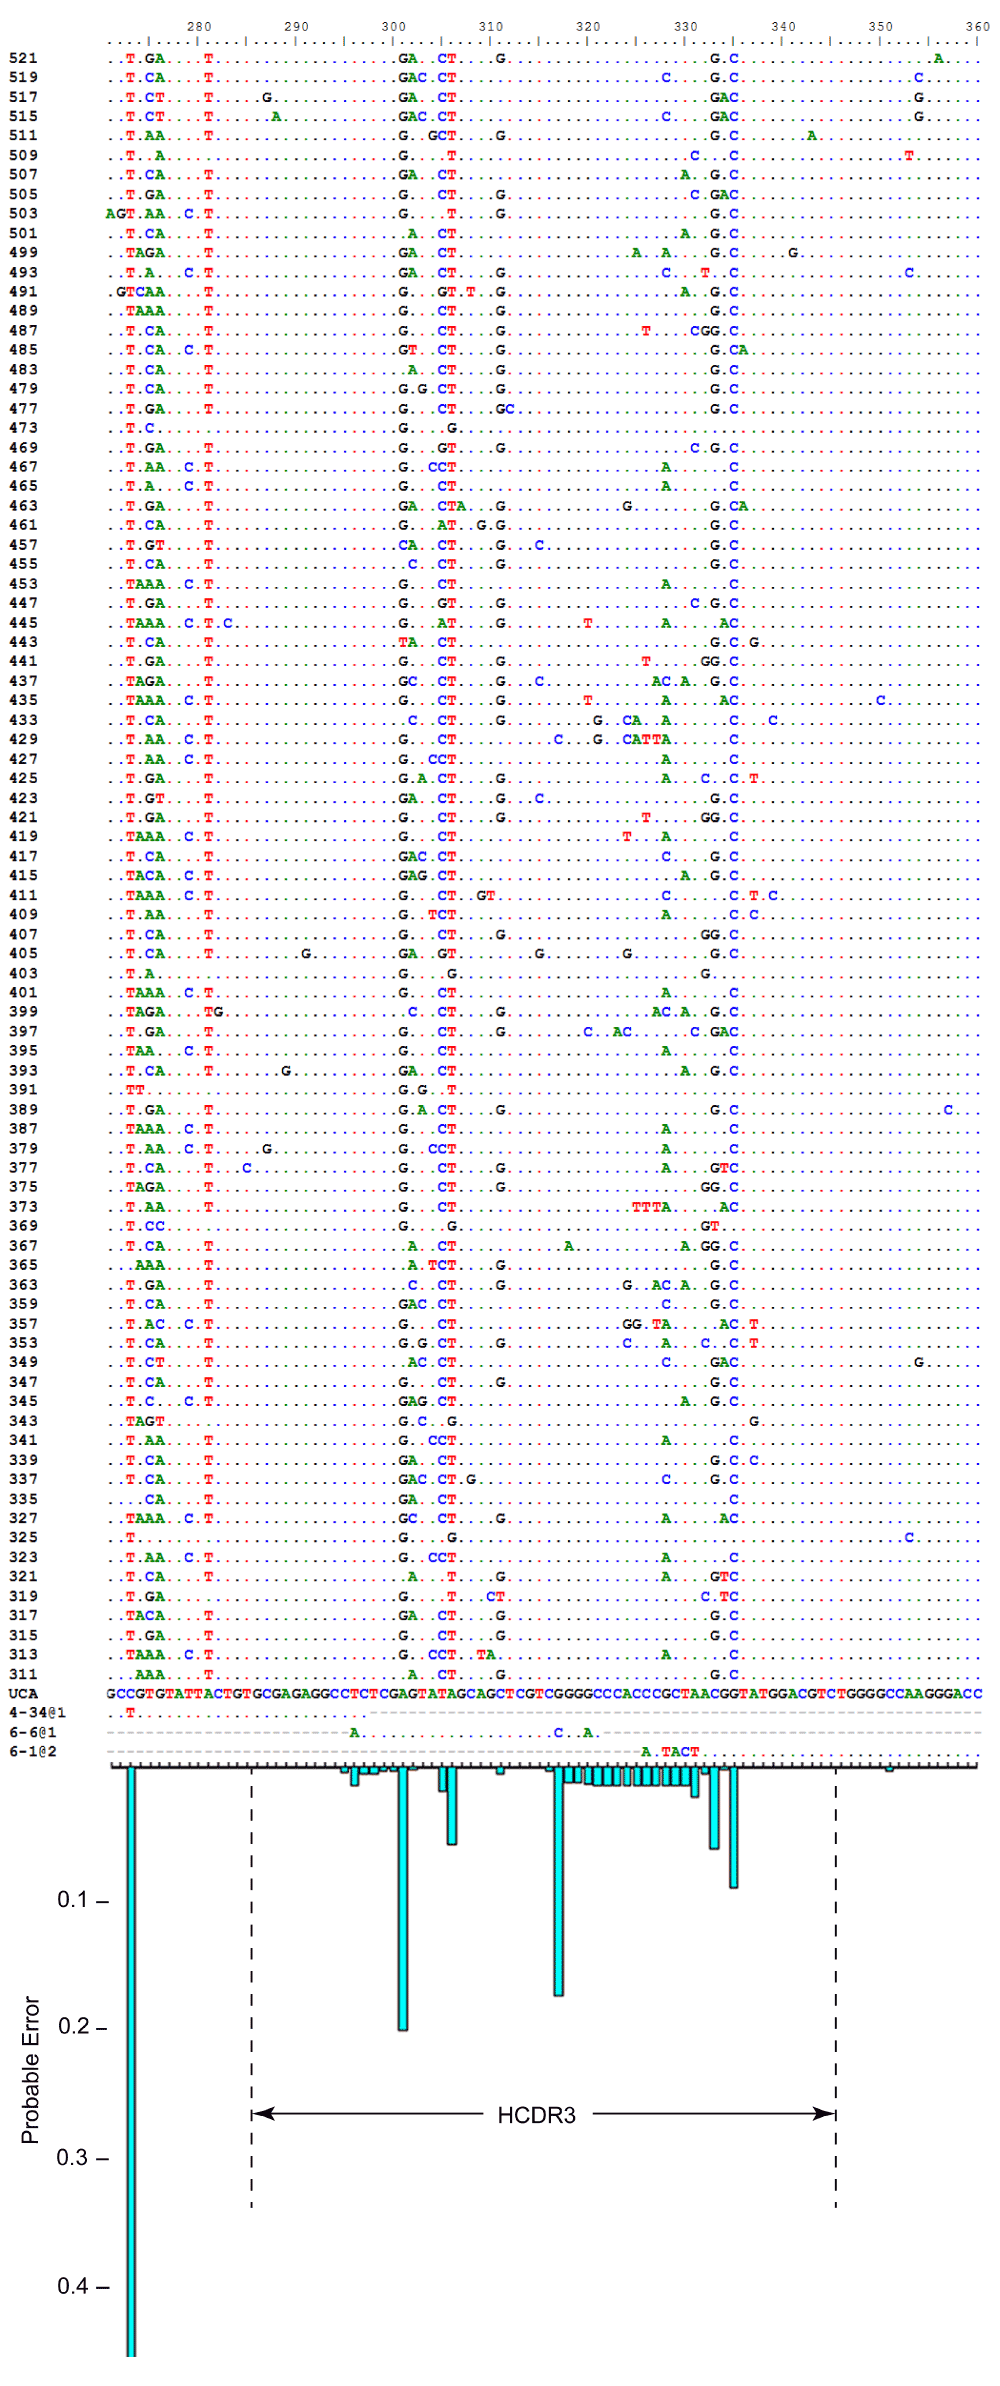
Task: Select sequence row label 357
Action: coord(23,1324)
